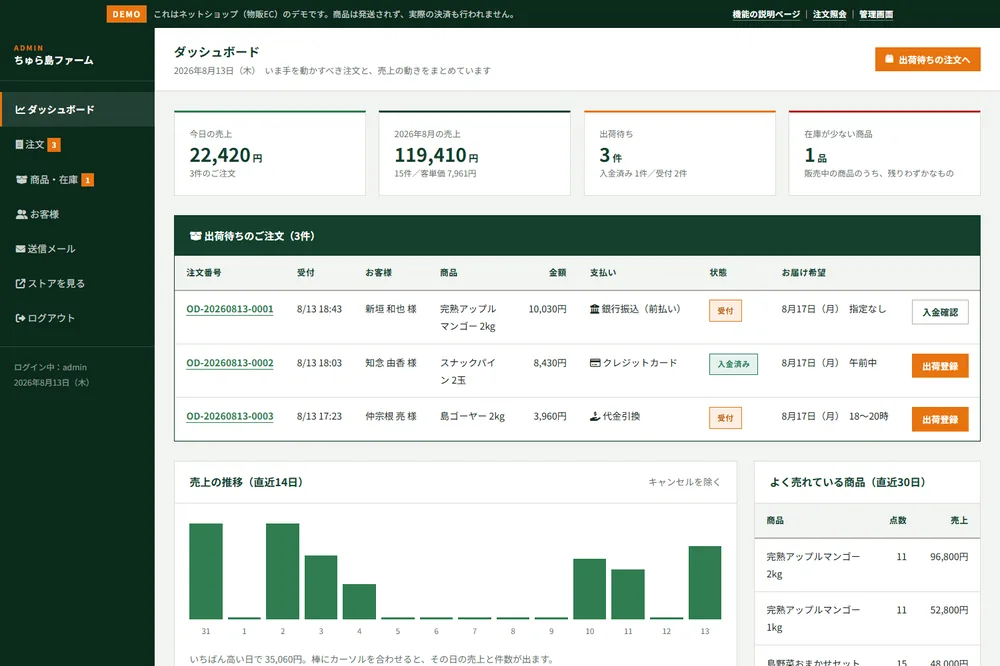1000x666 pixels.
Task: Click 入金確認 for order 0001
Action: pyautogui.click(x=940, y=312)
